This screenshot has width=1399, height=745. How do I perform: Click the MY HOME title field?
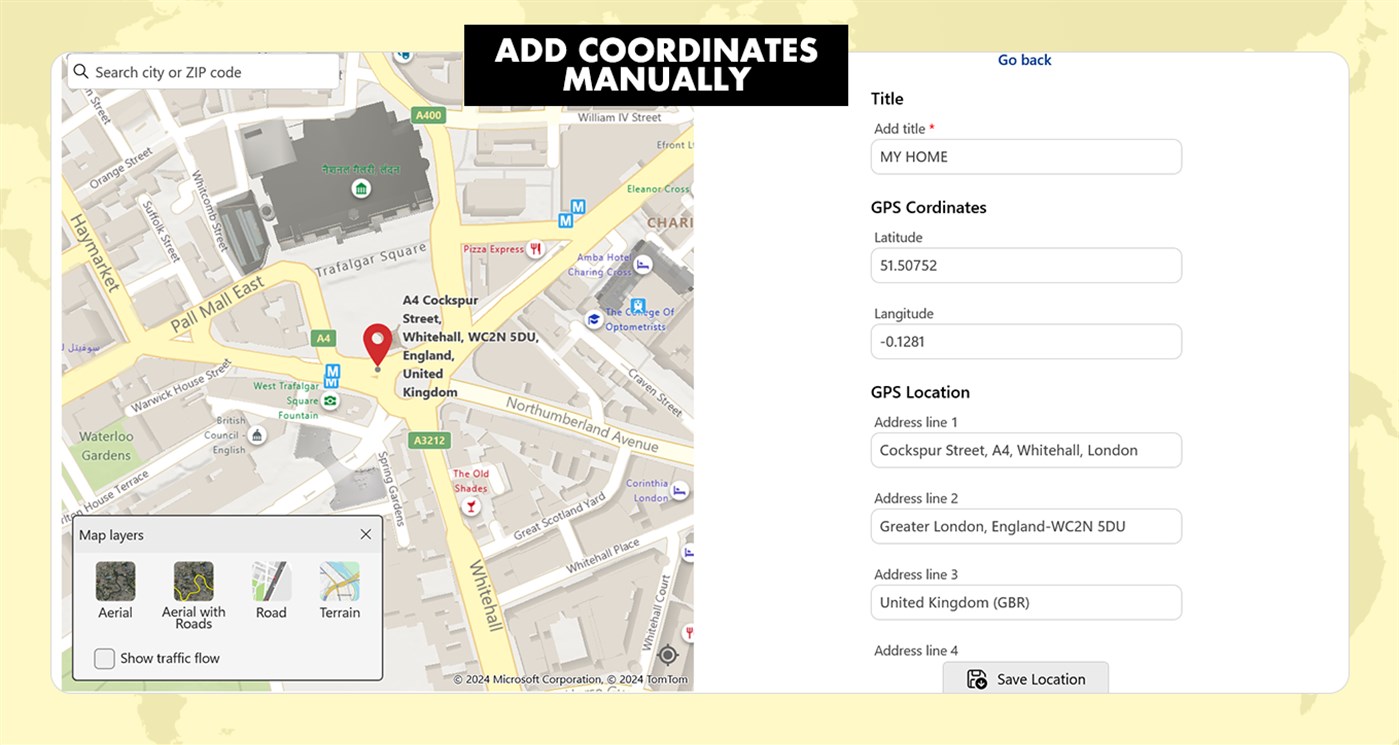tap(1026, 156)
